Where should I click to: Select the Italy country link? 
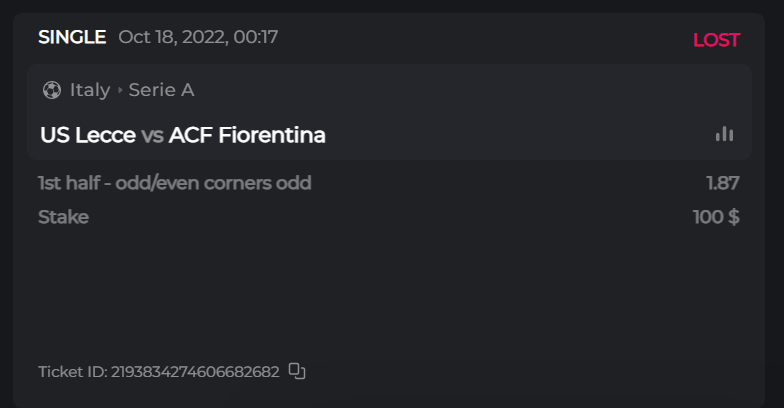(x=90, y=90)
